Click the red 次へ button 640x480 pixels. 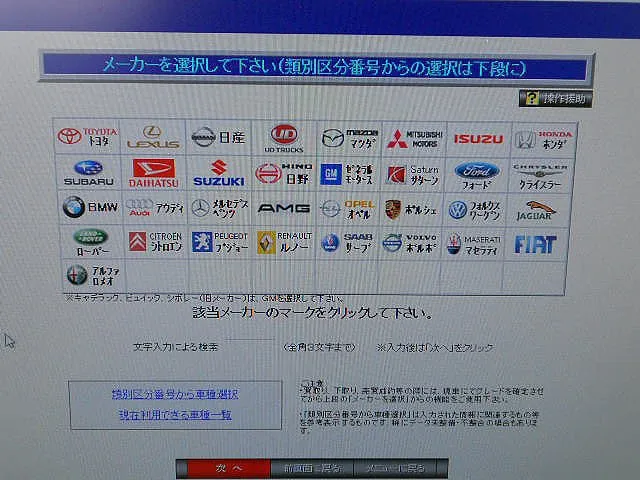pyautogui.click(x=229, y=469)
